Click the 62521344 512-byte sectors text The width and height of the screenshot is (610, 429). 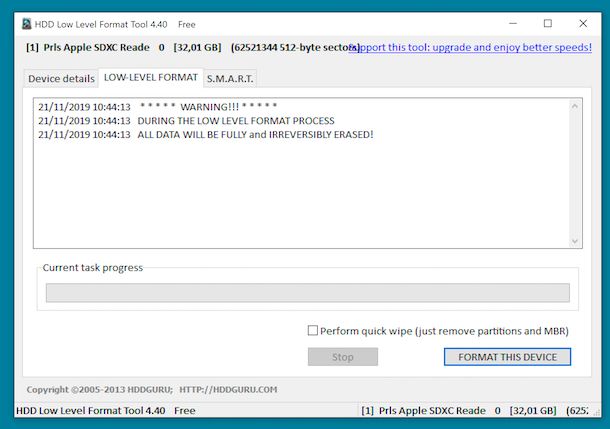(x=295, y=47)
